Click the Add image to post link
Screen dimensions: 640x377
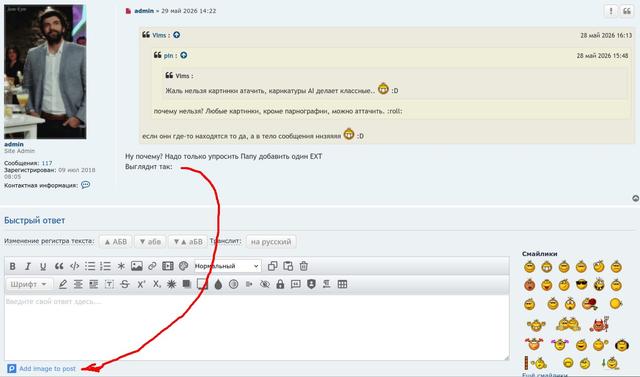pyautogui.click(x=47, y=369)
